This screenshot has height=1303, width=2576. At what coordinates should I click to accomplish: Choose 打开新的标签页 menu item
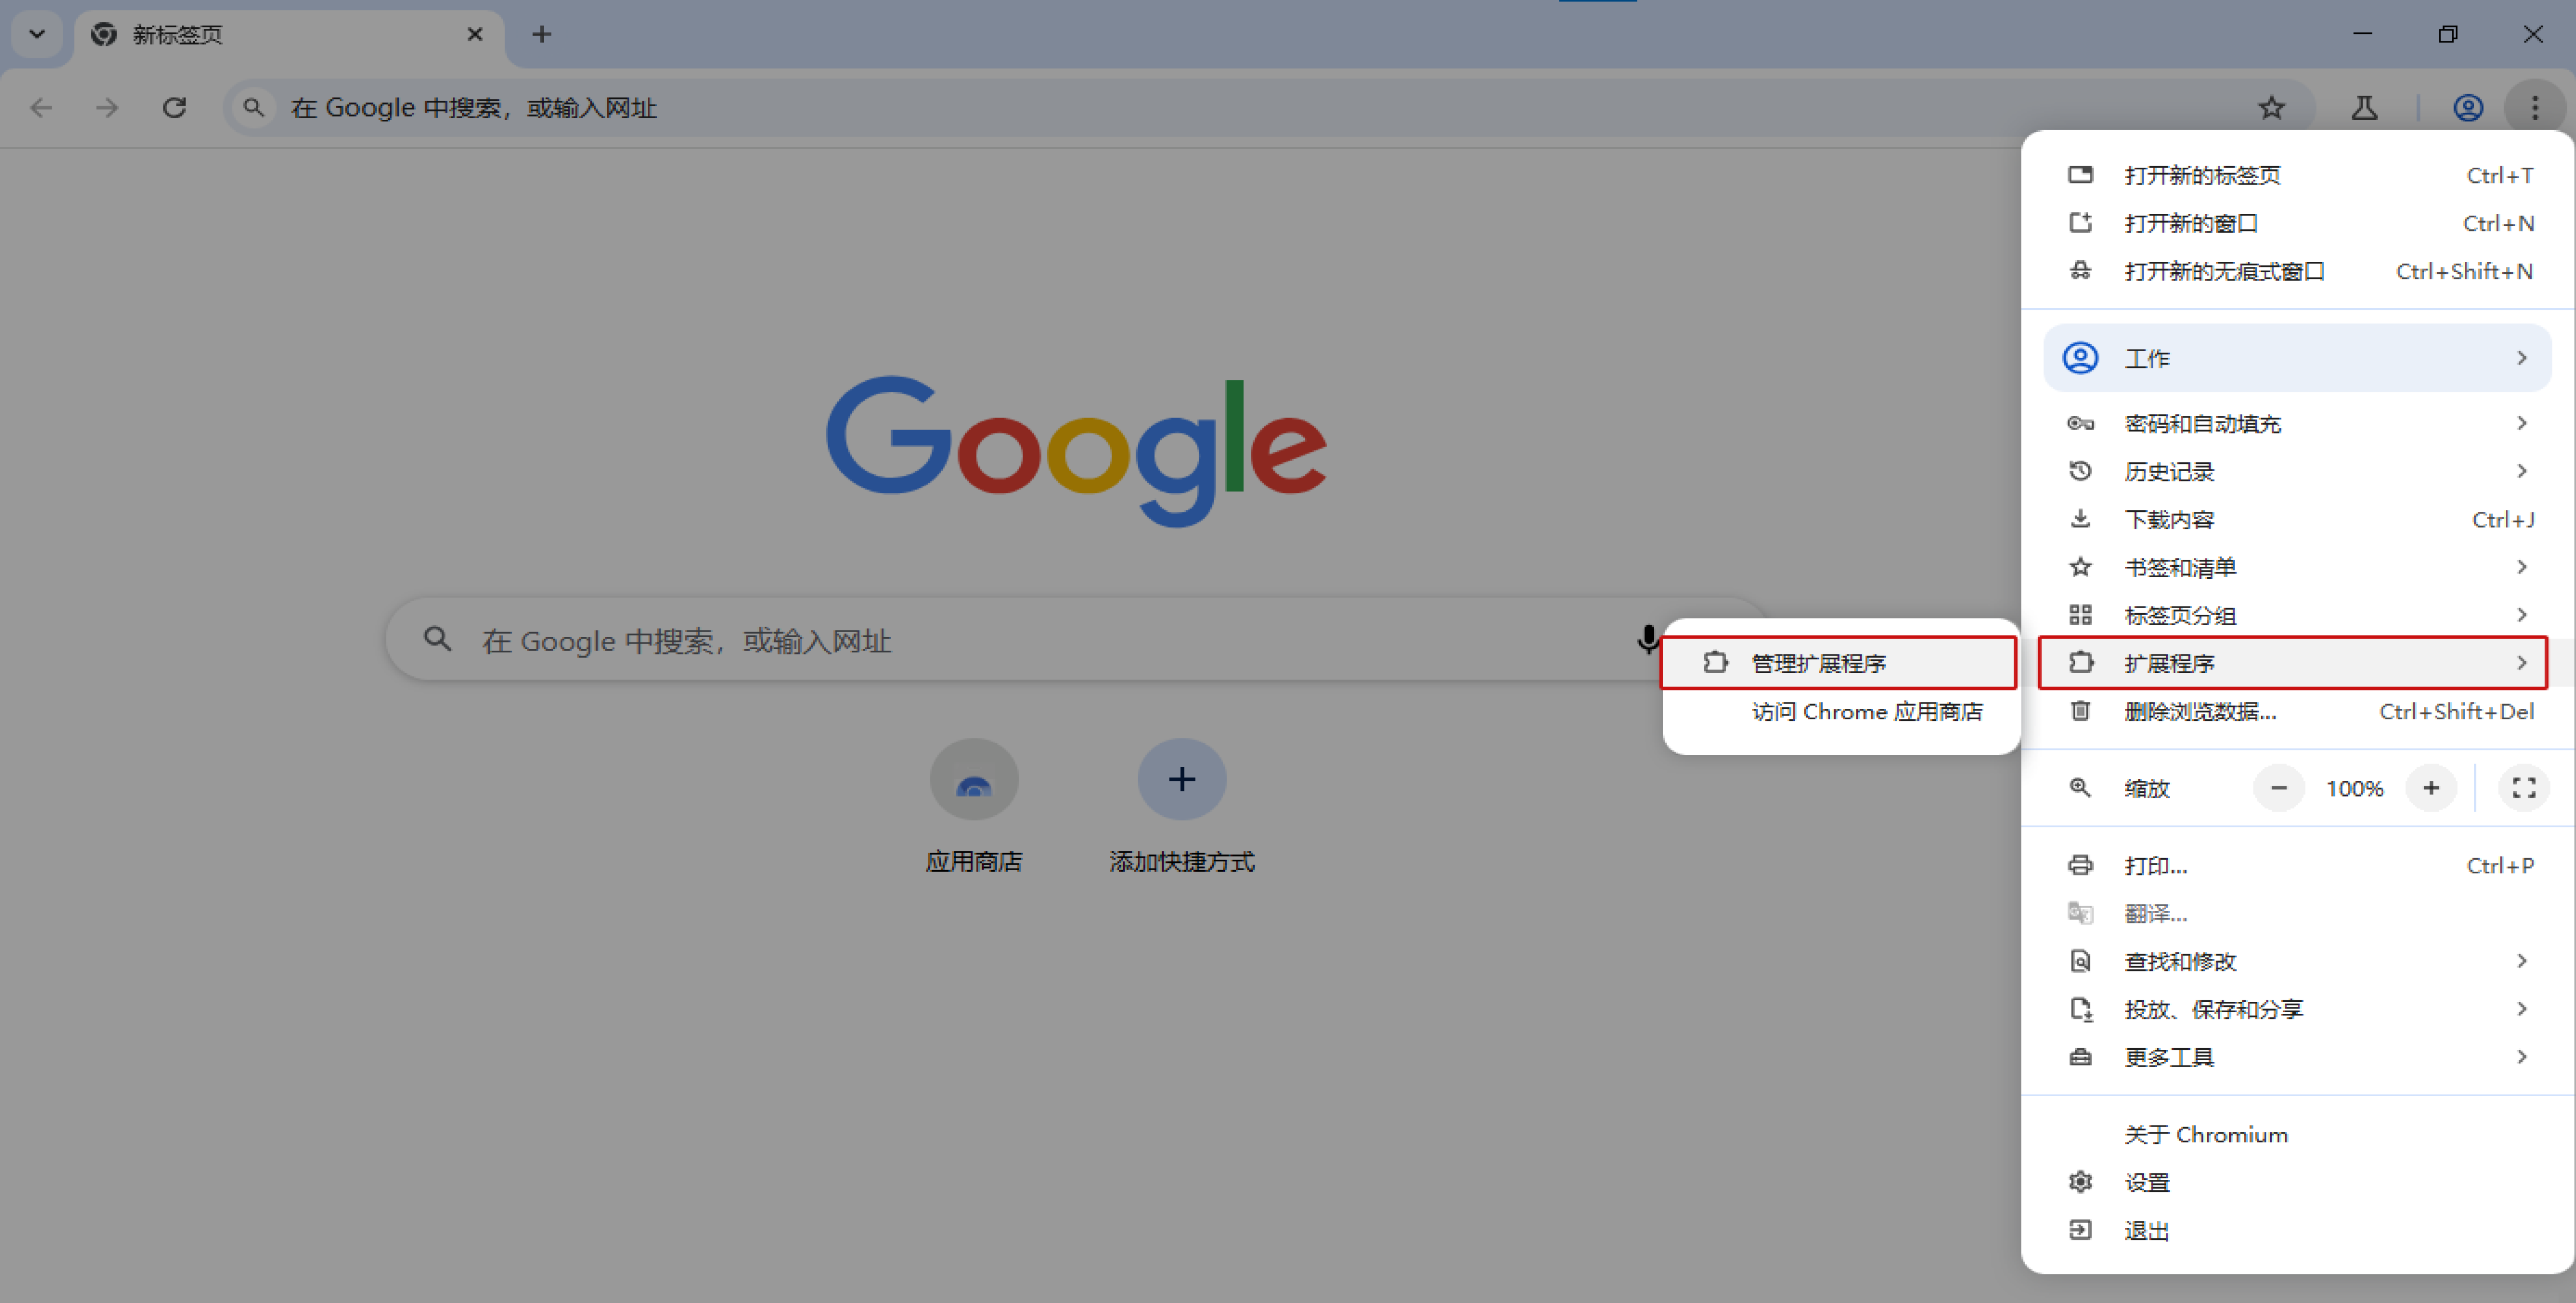(x=2297, y=175)
